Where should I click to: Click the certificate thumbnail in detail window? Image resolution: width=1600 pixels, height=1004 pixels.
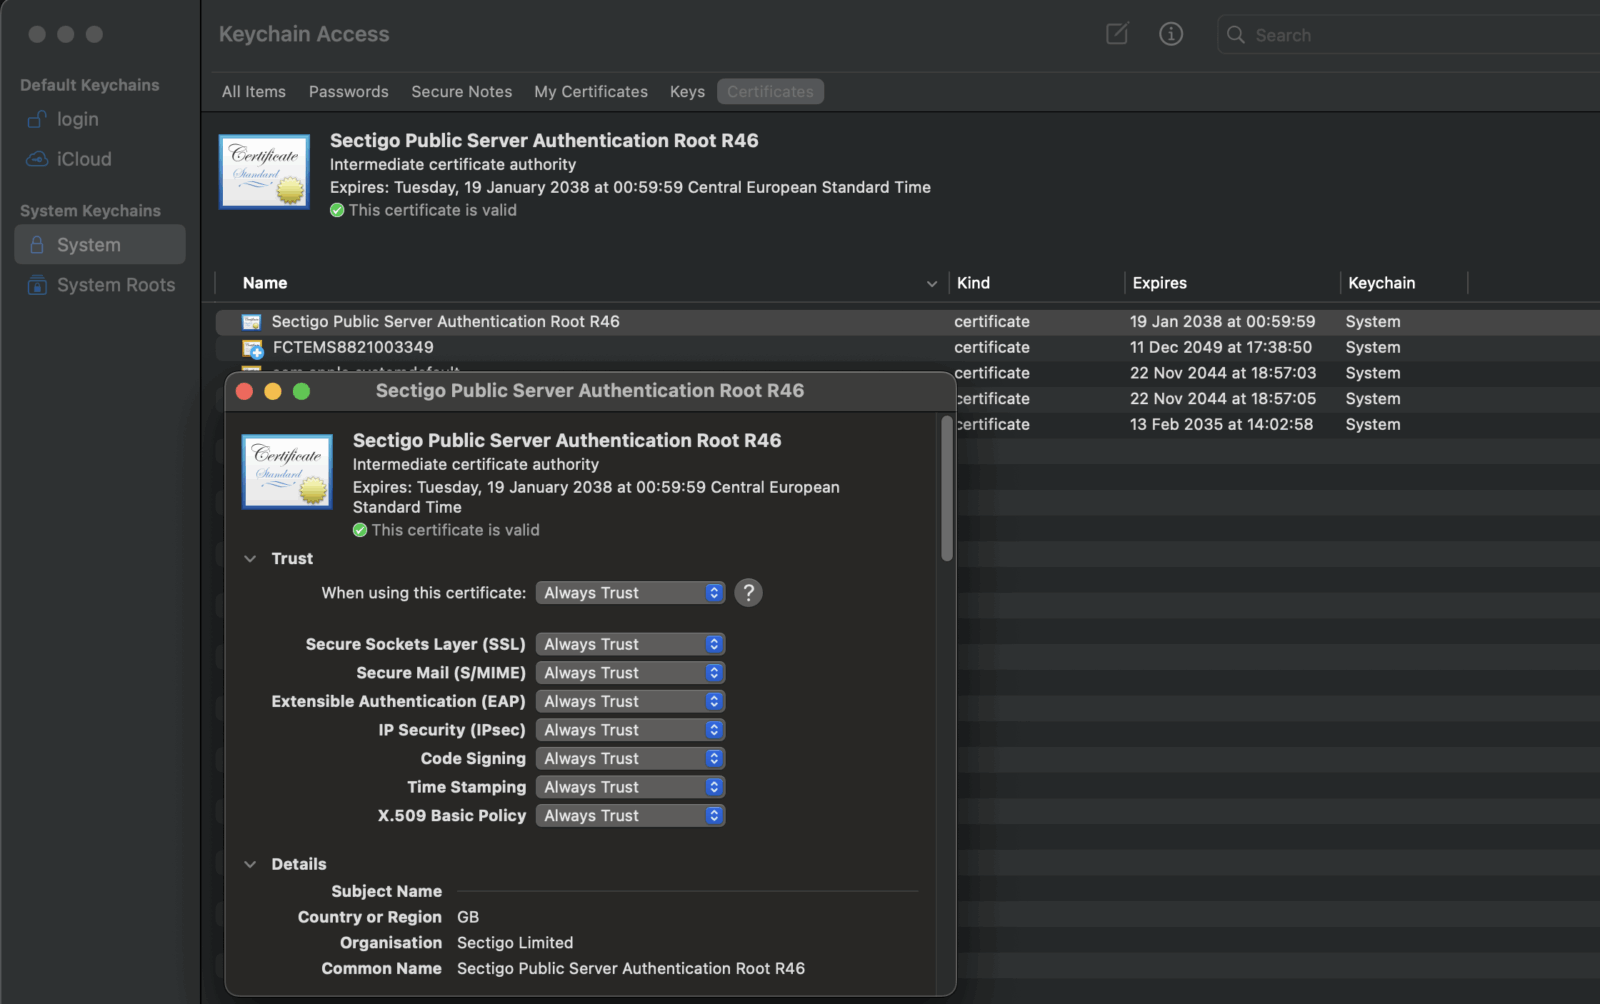coord(287,472)
